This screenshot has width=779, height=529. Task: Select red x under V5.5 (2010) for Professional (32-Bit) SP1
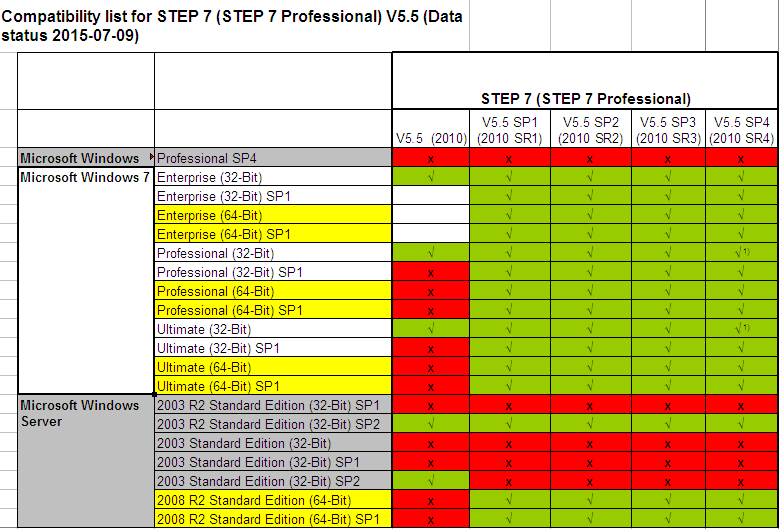coord(431,272)
